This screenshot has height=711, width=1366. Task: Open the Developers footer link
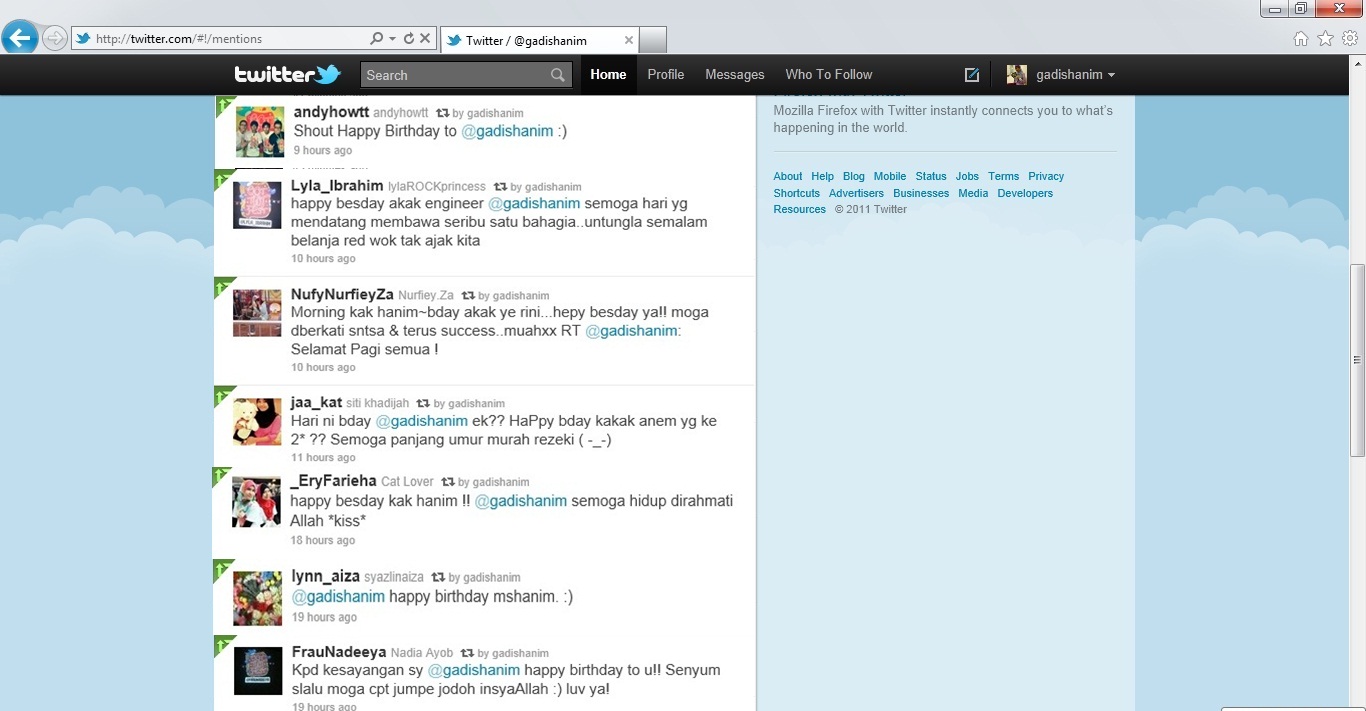pos(1025,193)
